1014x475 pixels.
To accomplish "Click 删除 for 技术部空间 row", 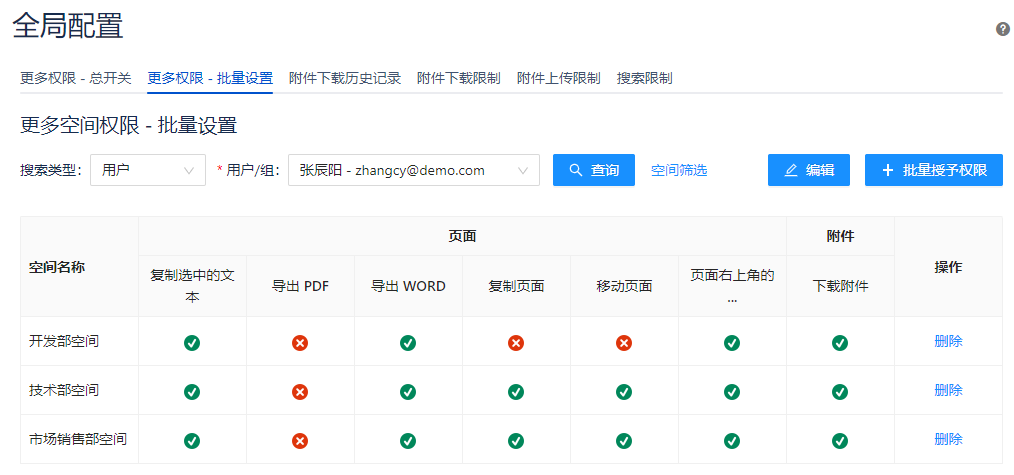I will point(948,391).
